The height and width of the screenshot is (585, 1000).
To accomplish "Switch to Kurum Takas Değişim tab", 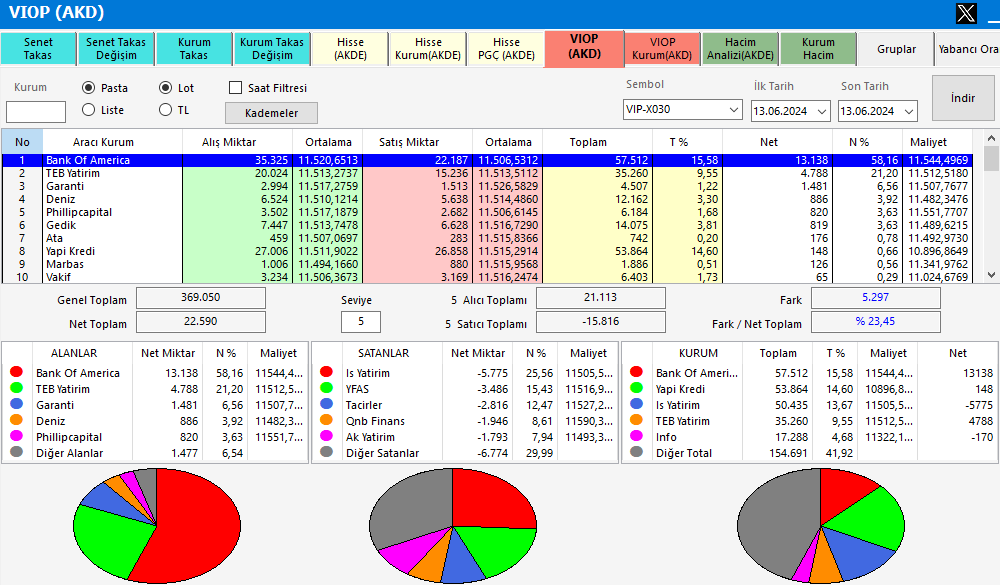I will (x=272, y=48).
